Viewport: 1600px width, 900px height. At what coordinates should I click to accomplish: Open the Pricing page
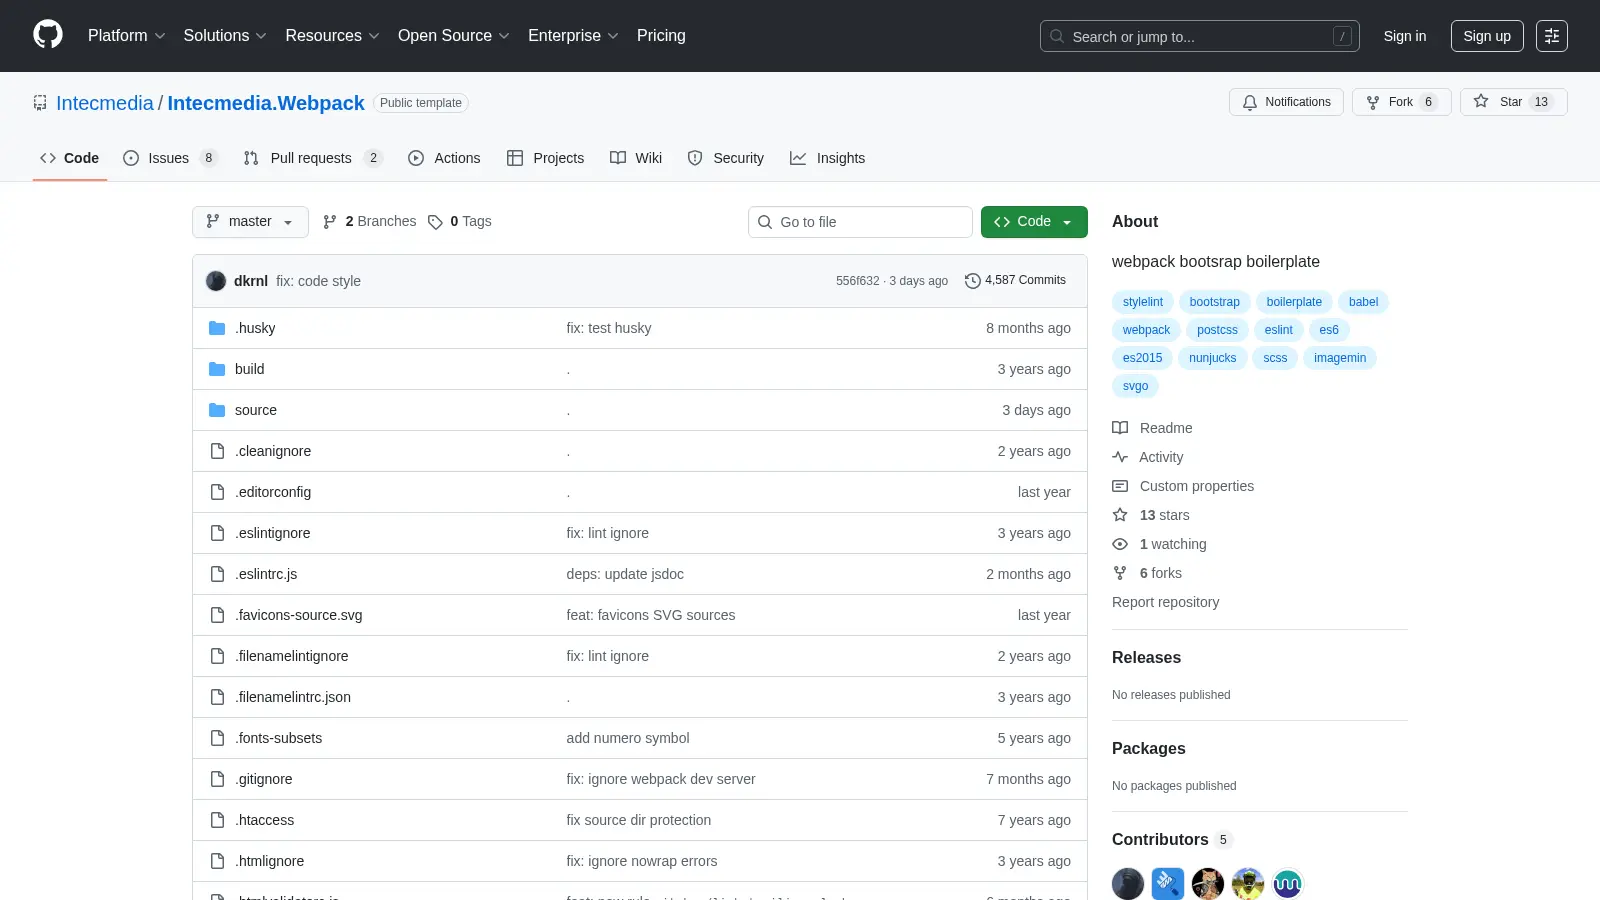click(661, 36)
